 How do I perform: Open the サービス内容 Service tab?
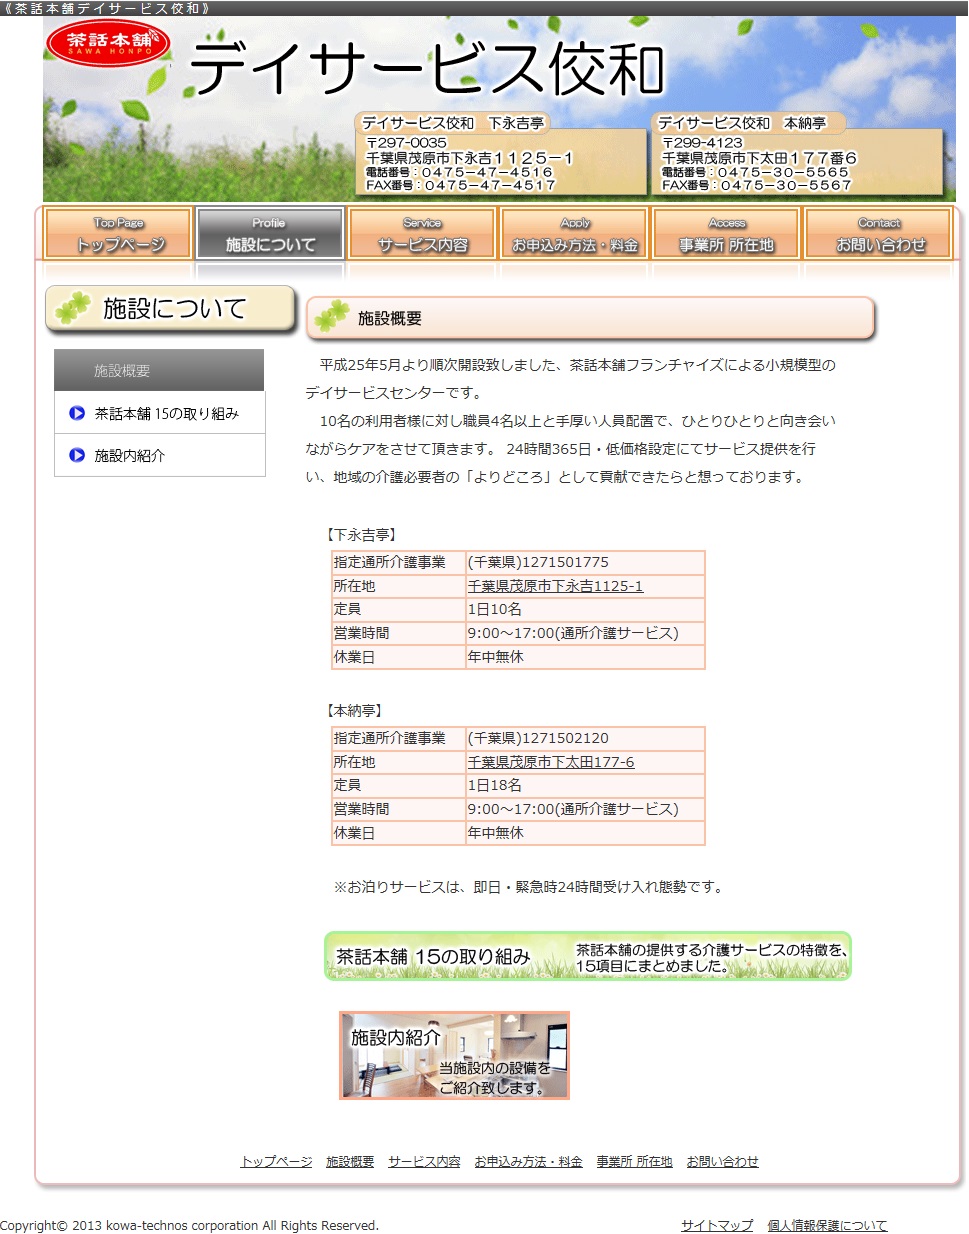[x=422, y=233]
